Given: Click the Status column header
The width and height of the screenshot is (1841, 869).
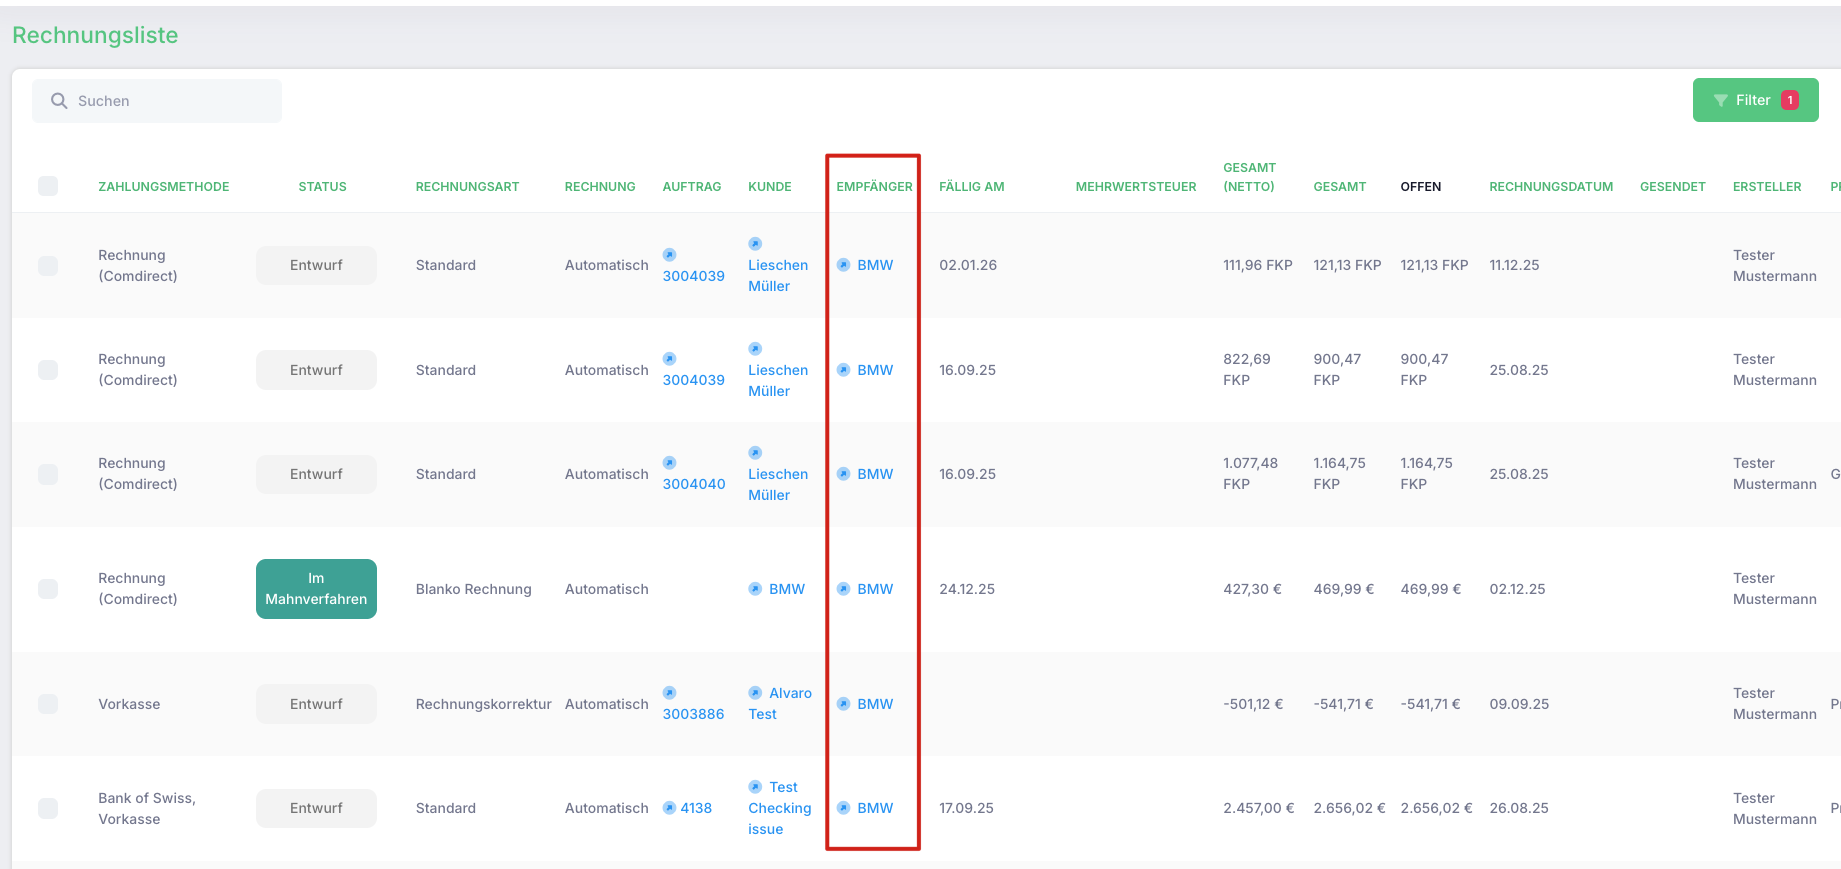Looking at the screenshot, I should click(x=322, y=187).
